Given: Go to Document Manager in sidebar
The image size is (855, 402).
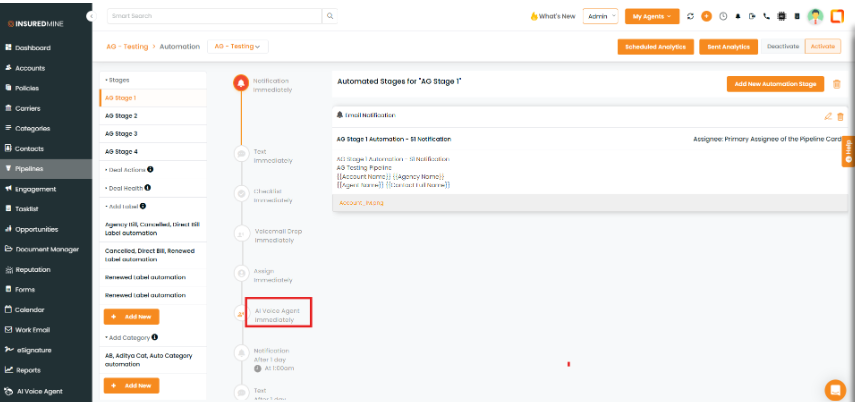Looking at the screenshot, I should tap(46, 249).
